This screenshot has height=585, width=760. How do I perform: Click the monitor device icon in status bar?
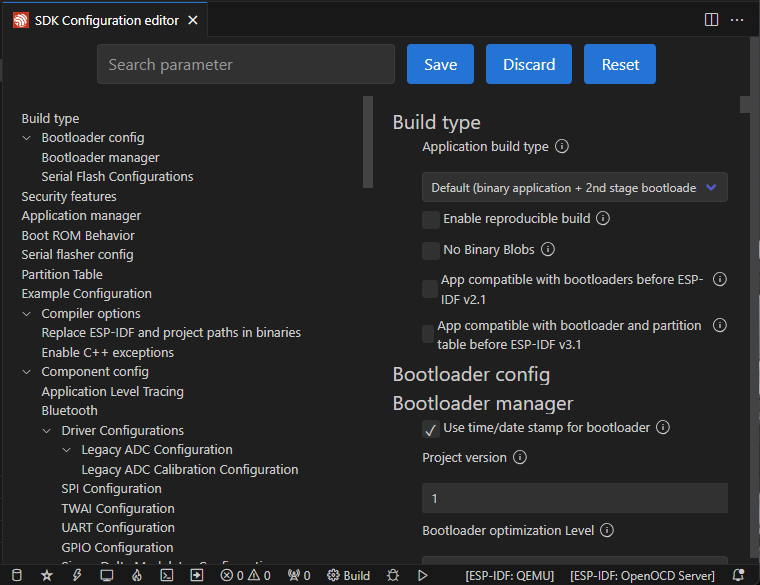pyautogui.click(x=107, y=575)
